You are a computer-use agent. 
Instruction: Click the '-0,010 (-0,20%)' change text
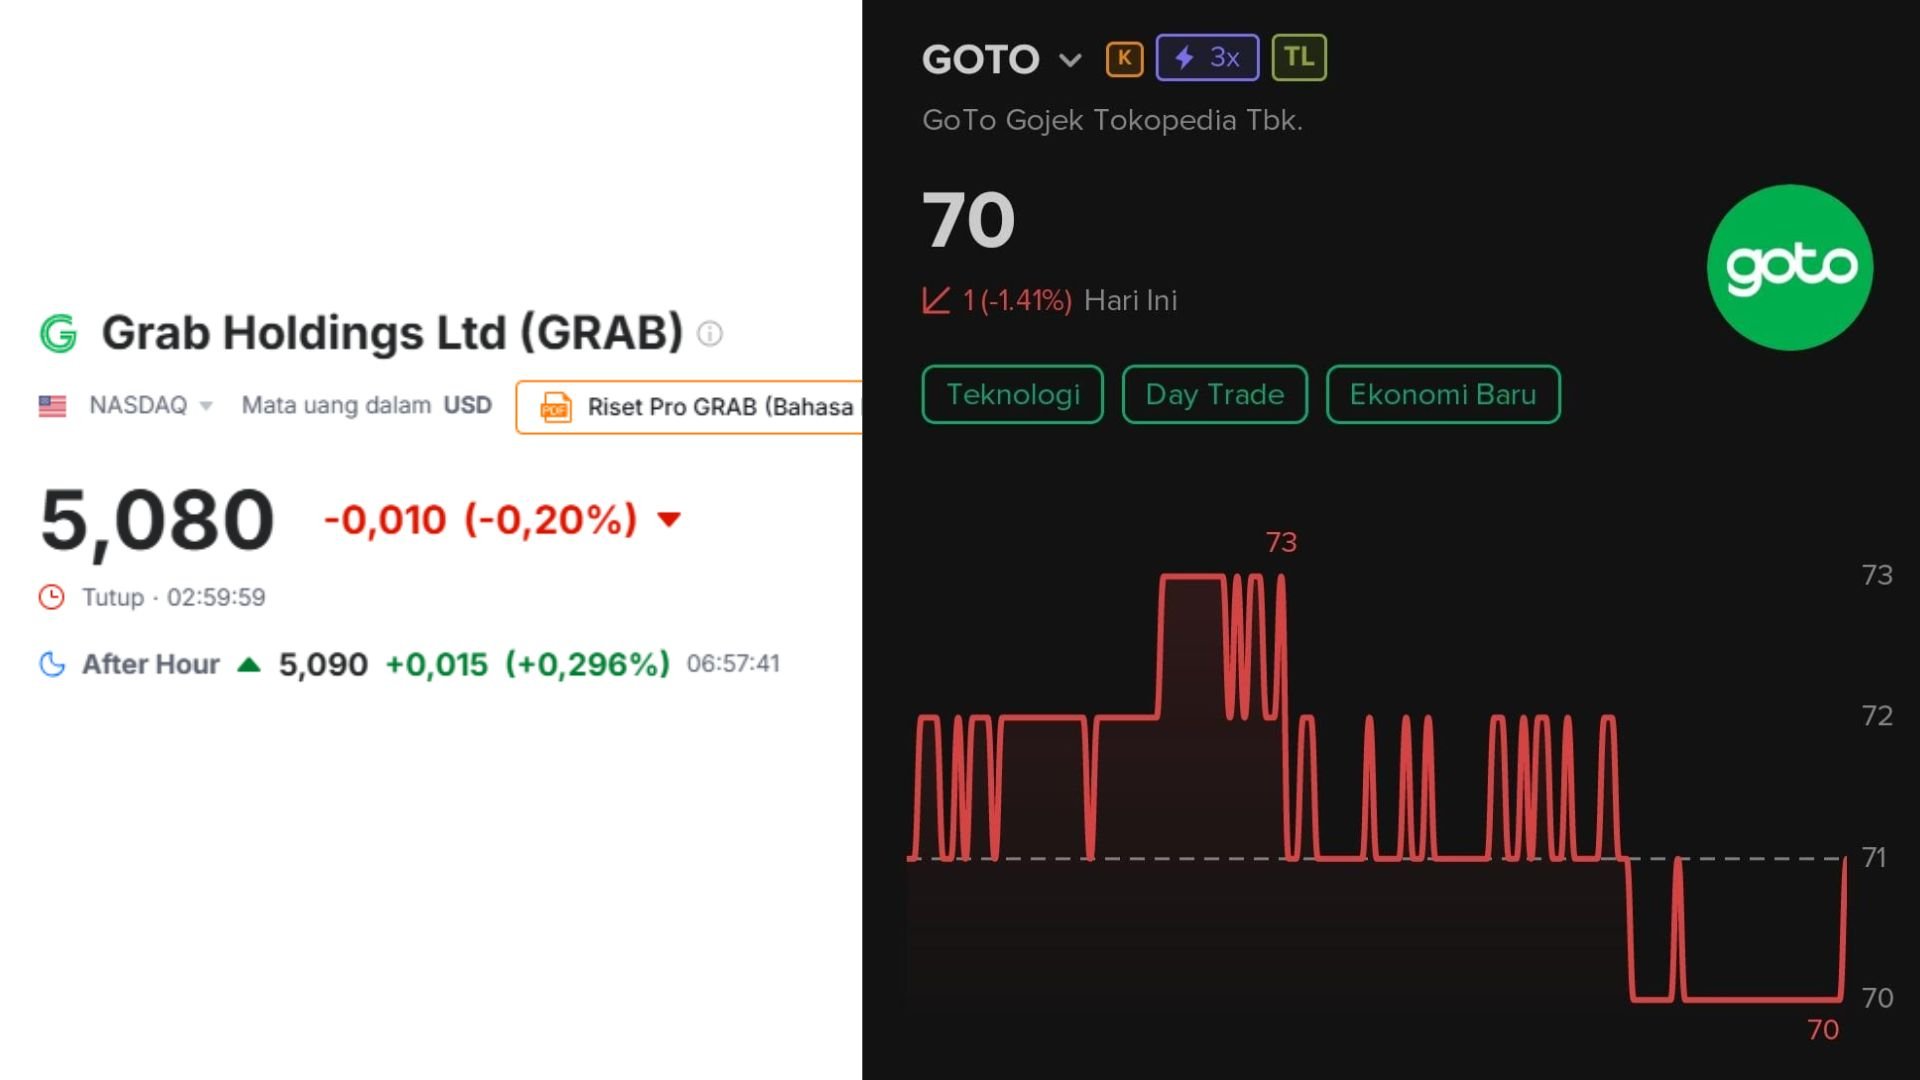(x=480, y=519)
